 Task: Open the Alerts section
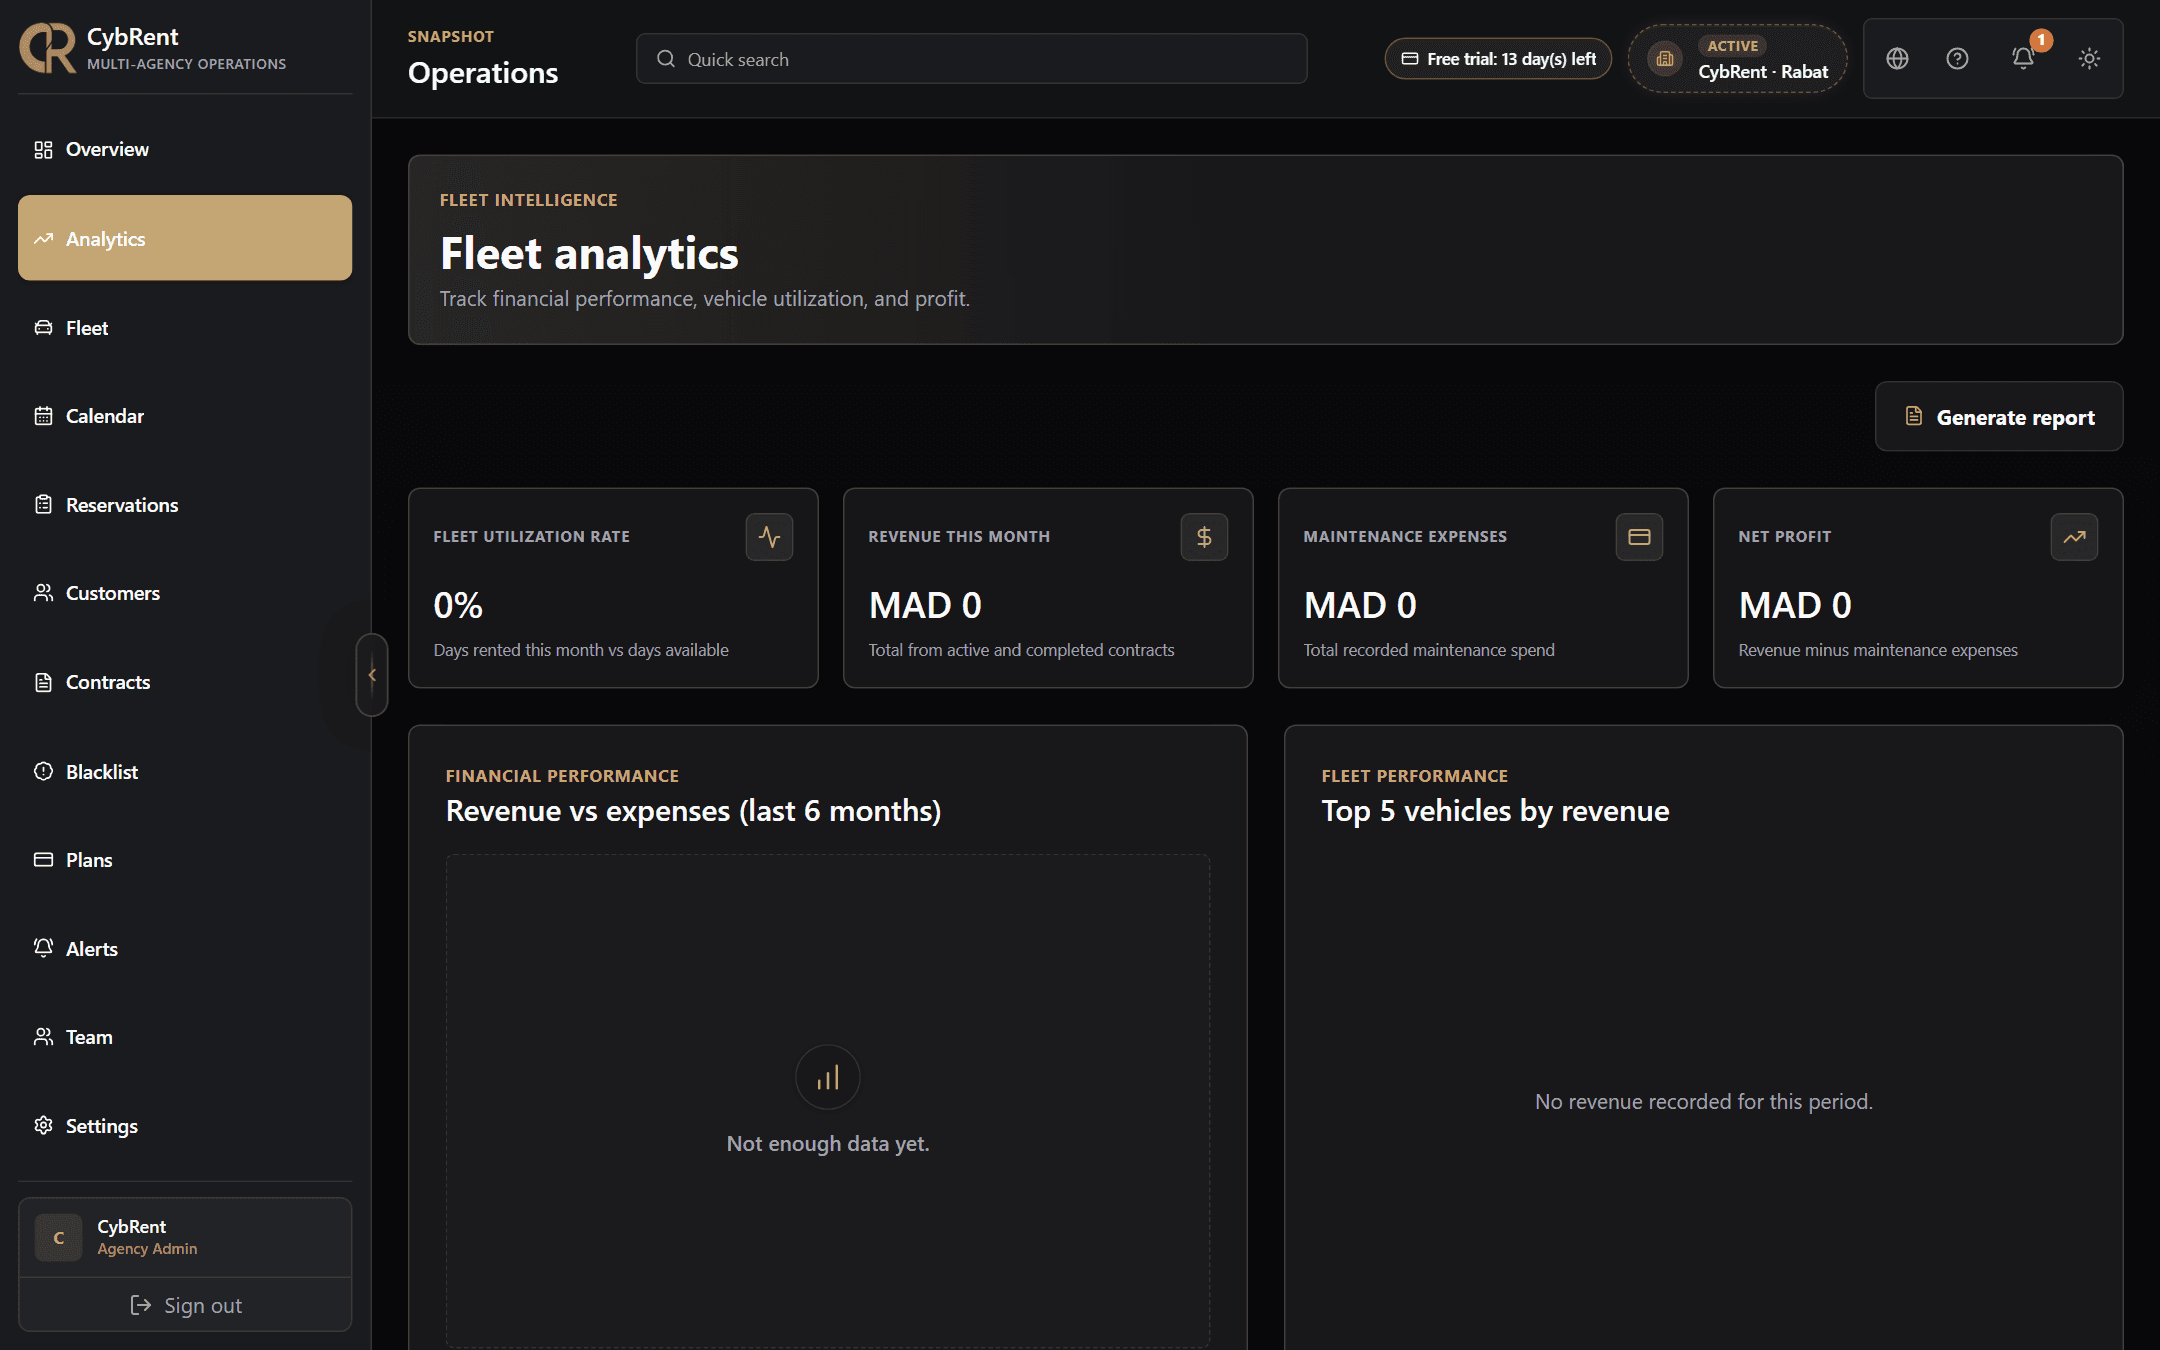185,948
